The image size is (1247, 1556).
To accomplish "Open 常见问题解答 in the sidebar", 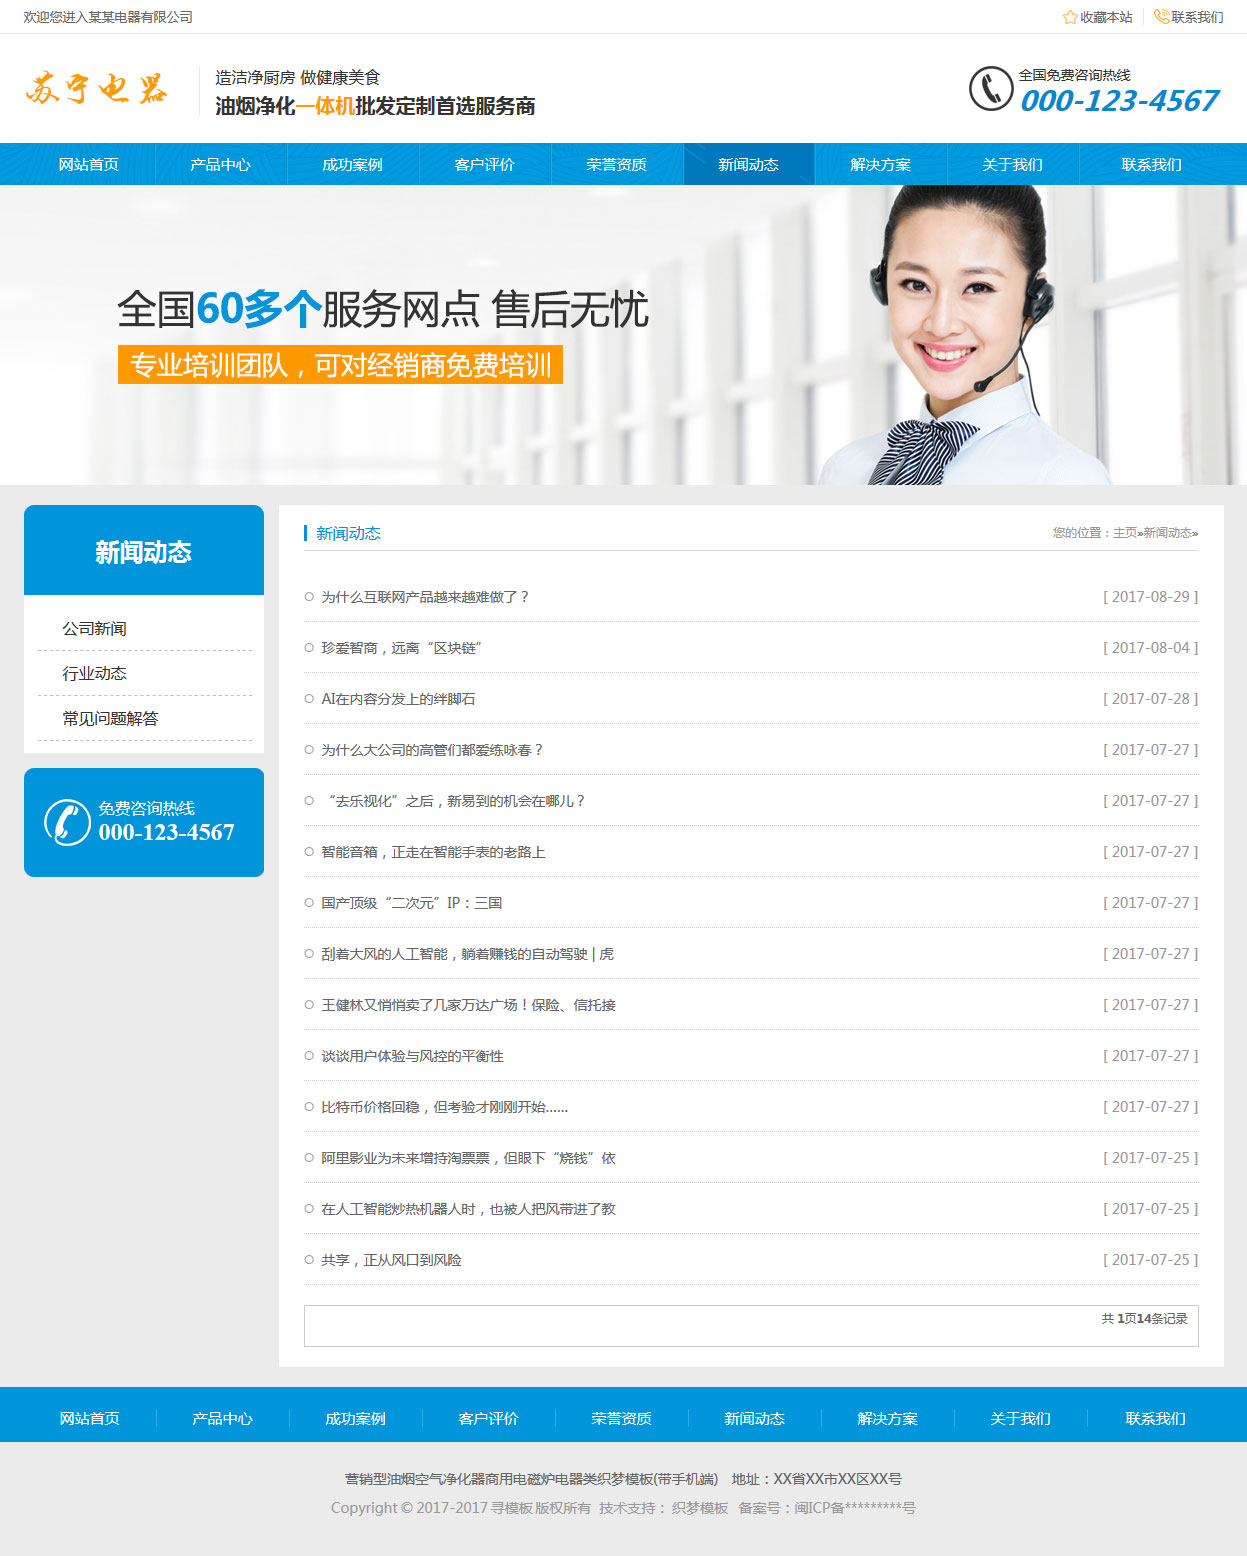I will click(110, 719).
